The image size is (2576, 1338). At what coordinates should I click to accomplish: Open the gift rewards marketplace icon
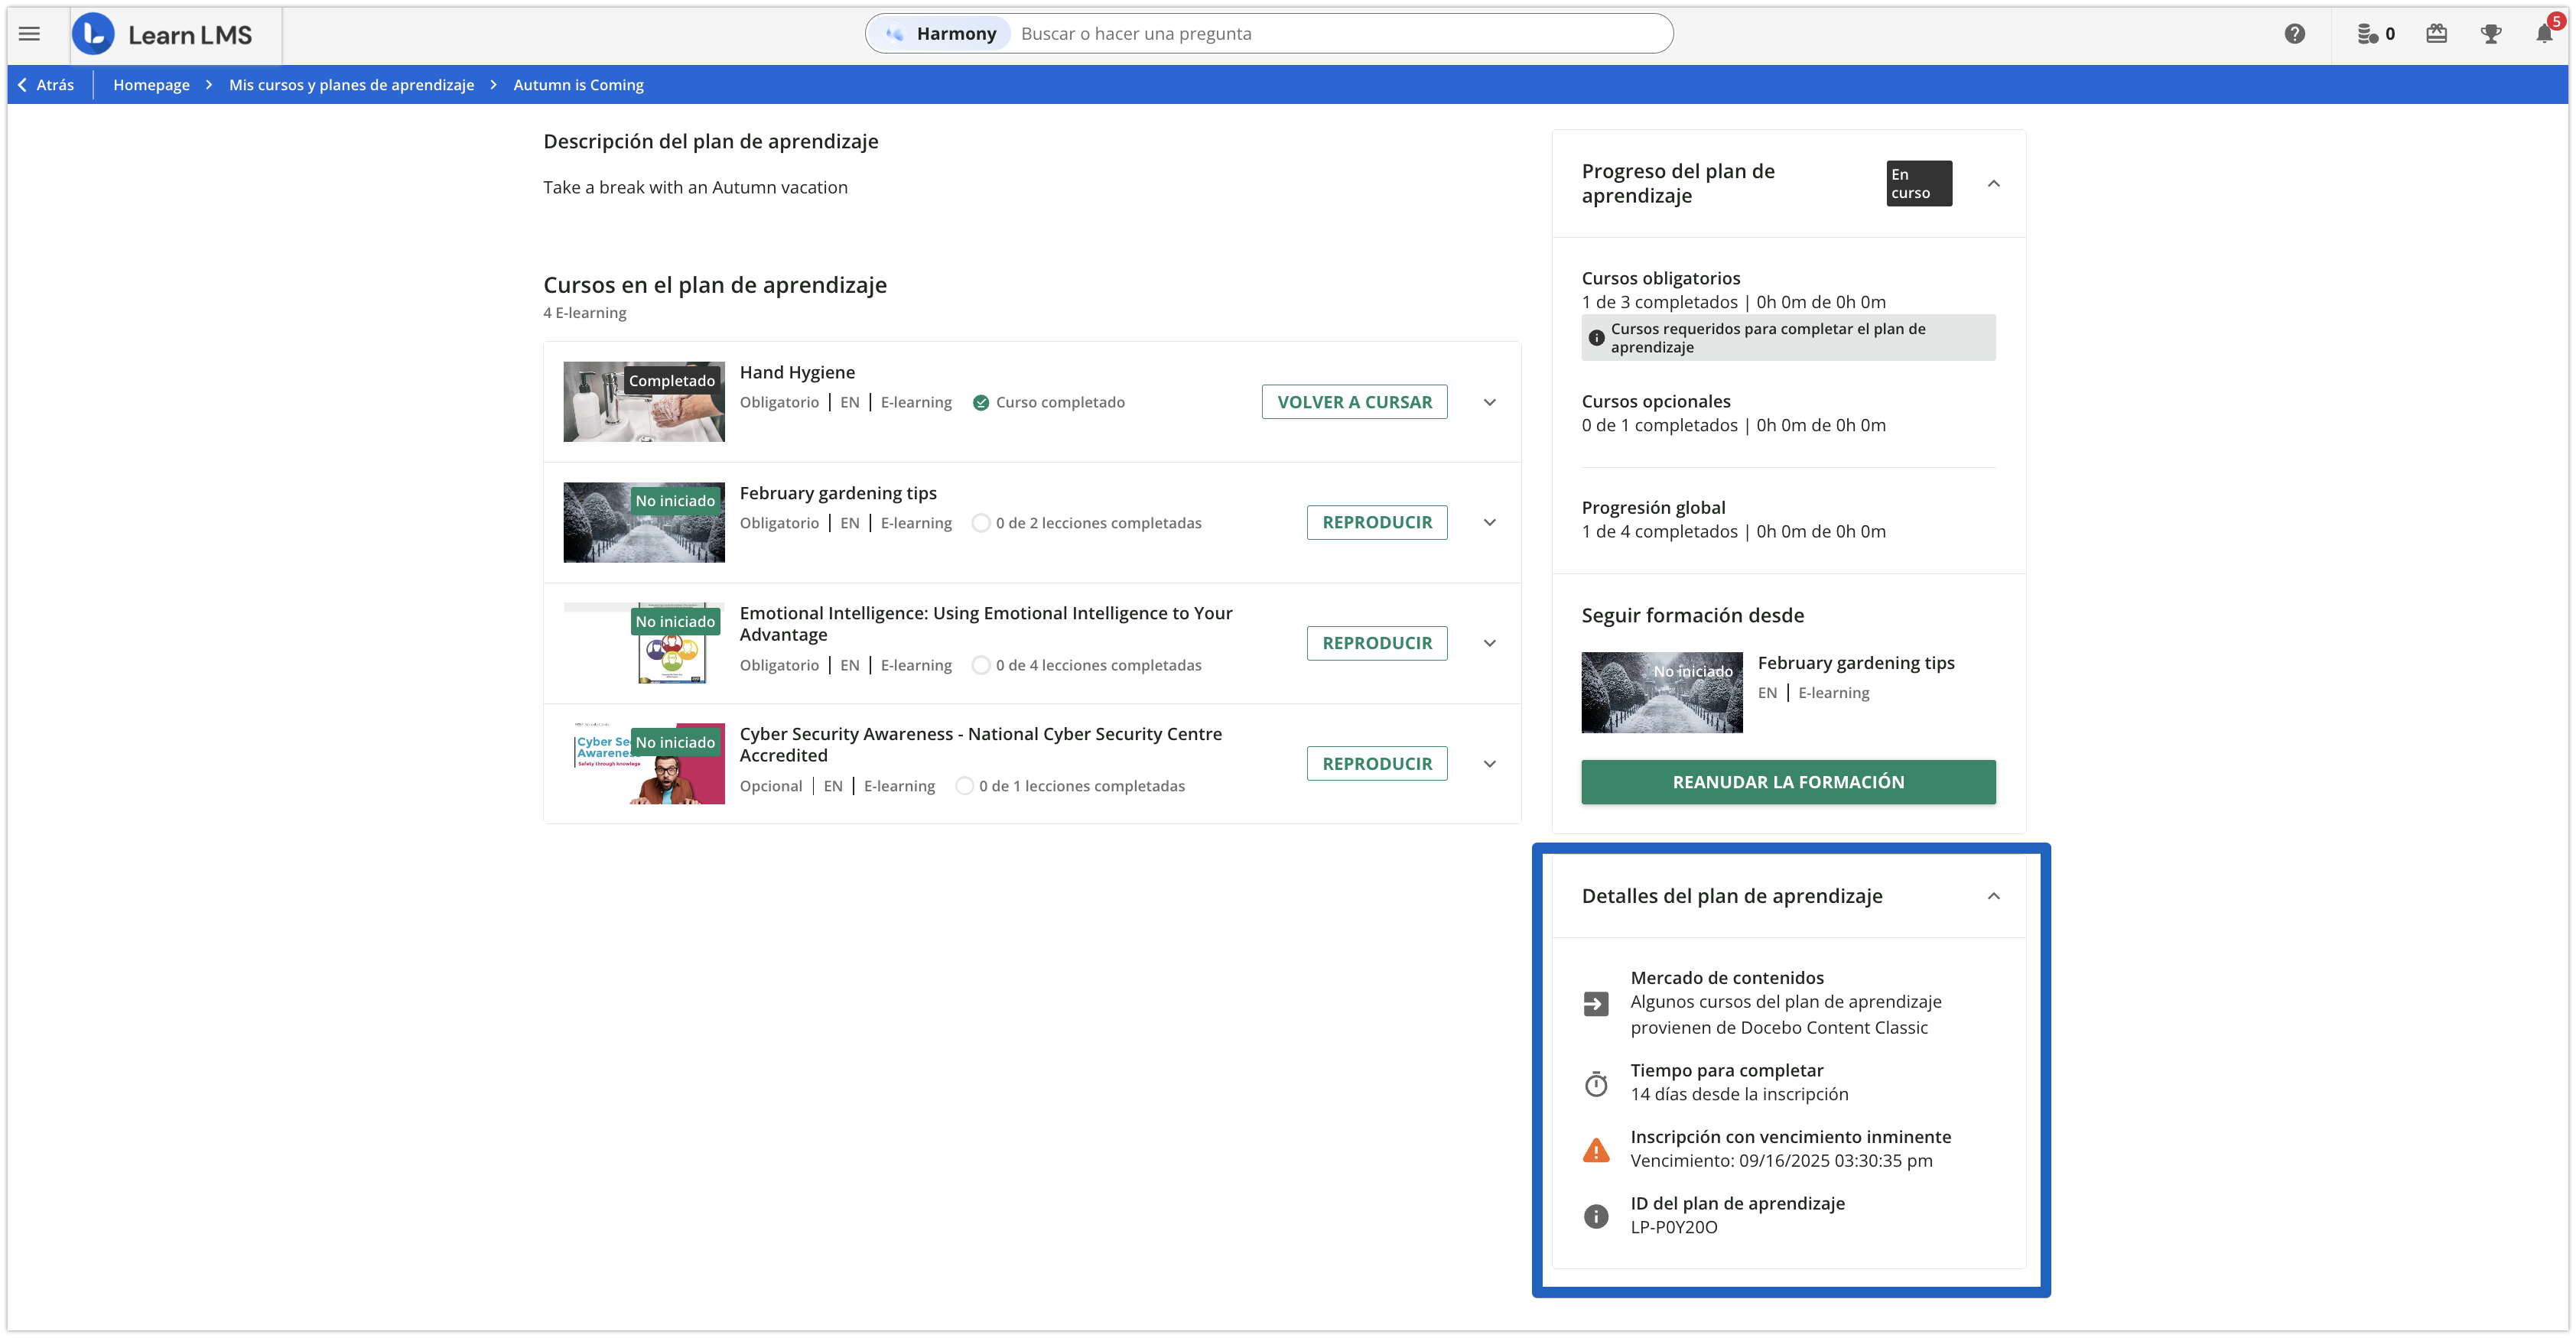[2437, 34]
